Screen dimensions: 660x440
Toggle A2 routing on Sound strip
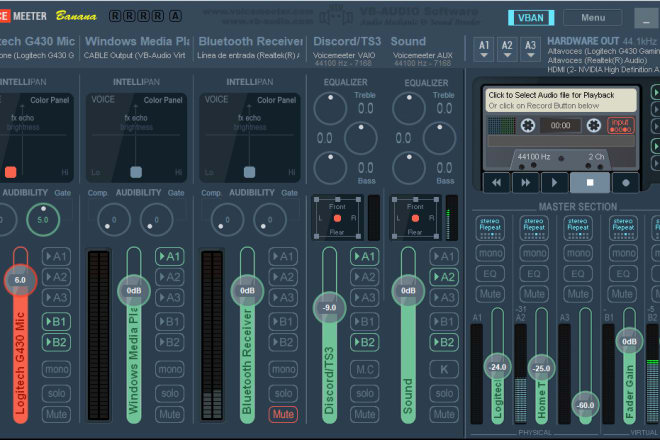click(x=444, y=277)
